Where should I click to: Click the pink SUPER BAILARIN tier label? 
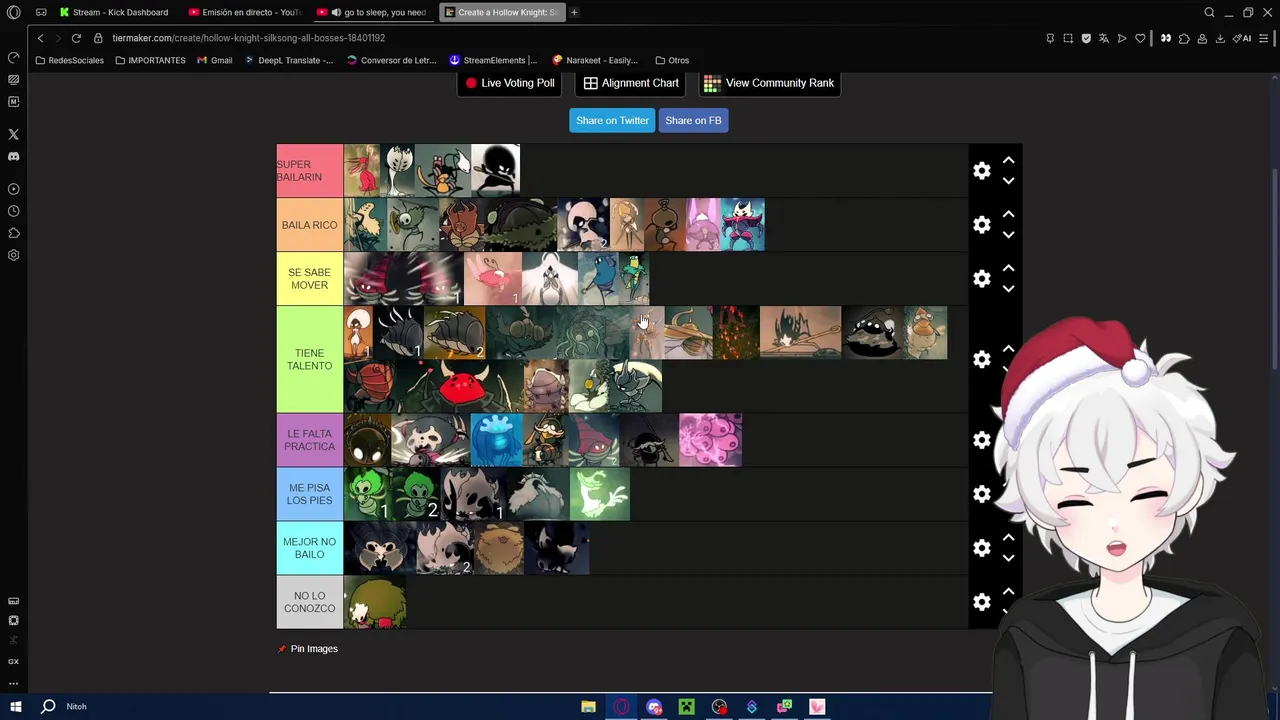click(x=310, y=171)
